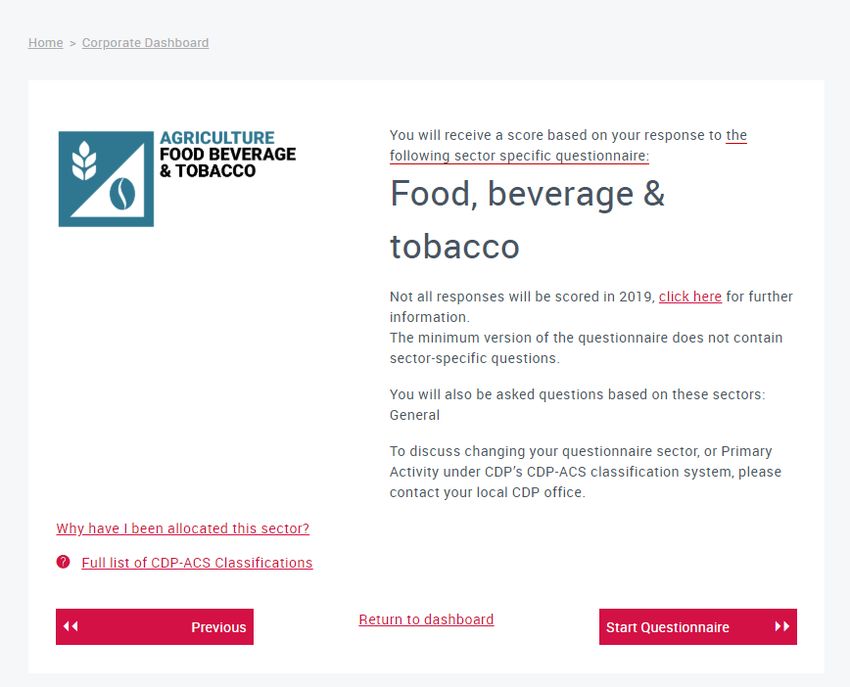Go to the Home breadcrumb
This screenshot has width=850, height=687.
click(46, 43)
